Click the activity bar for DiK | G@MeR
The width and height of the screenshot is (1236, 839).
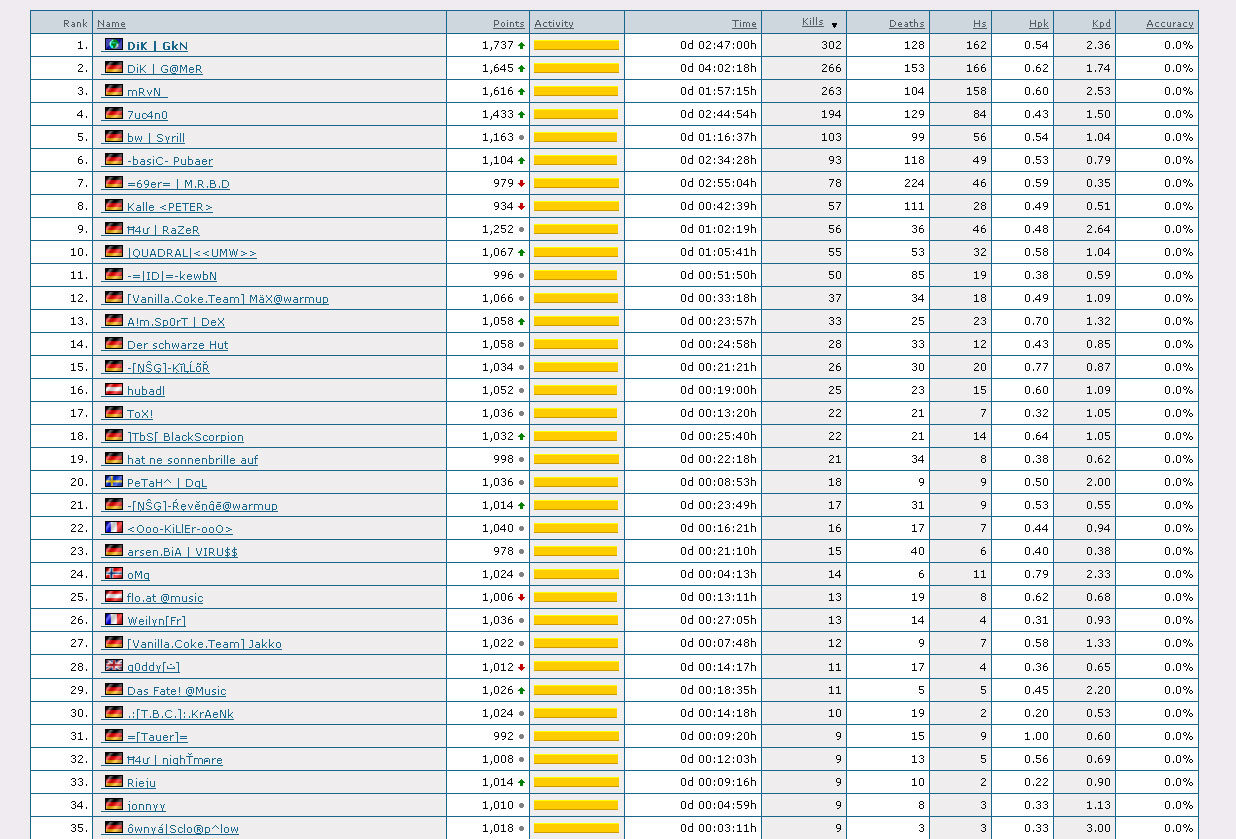tap(576, 68)
